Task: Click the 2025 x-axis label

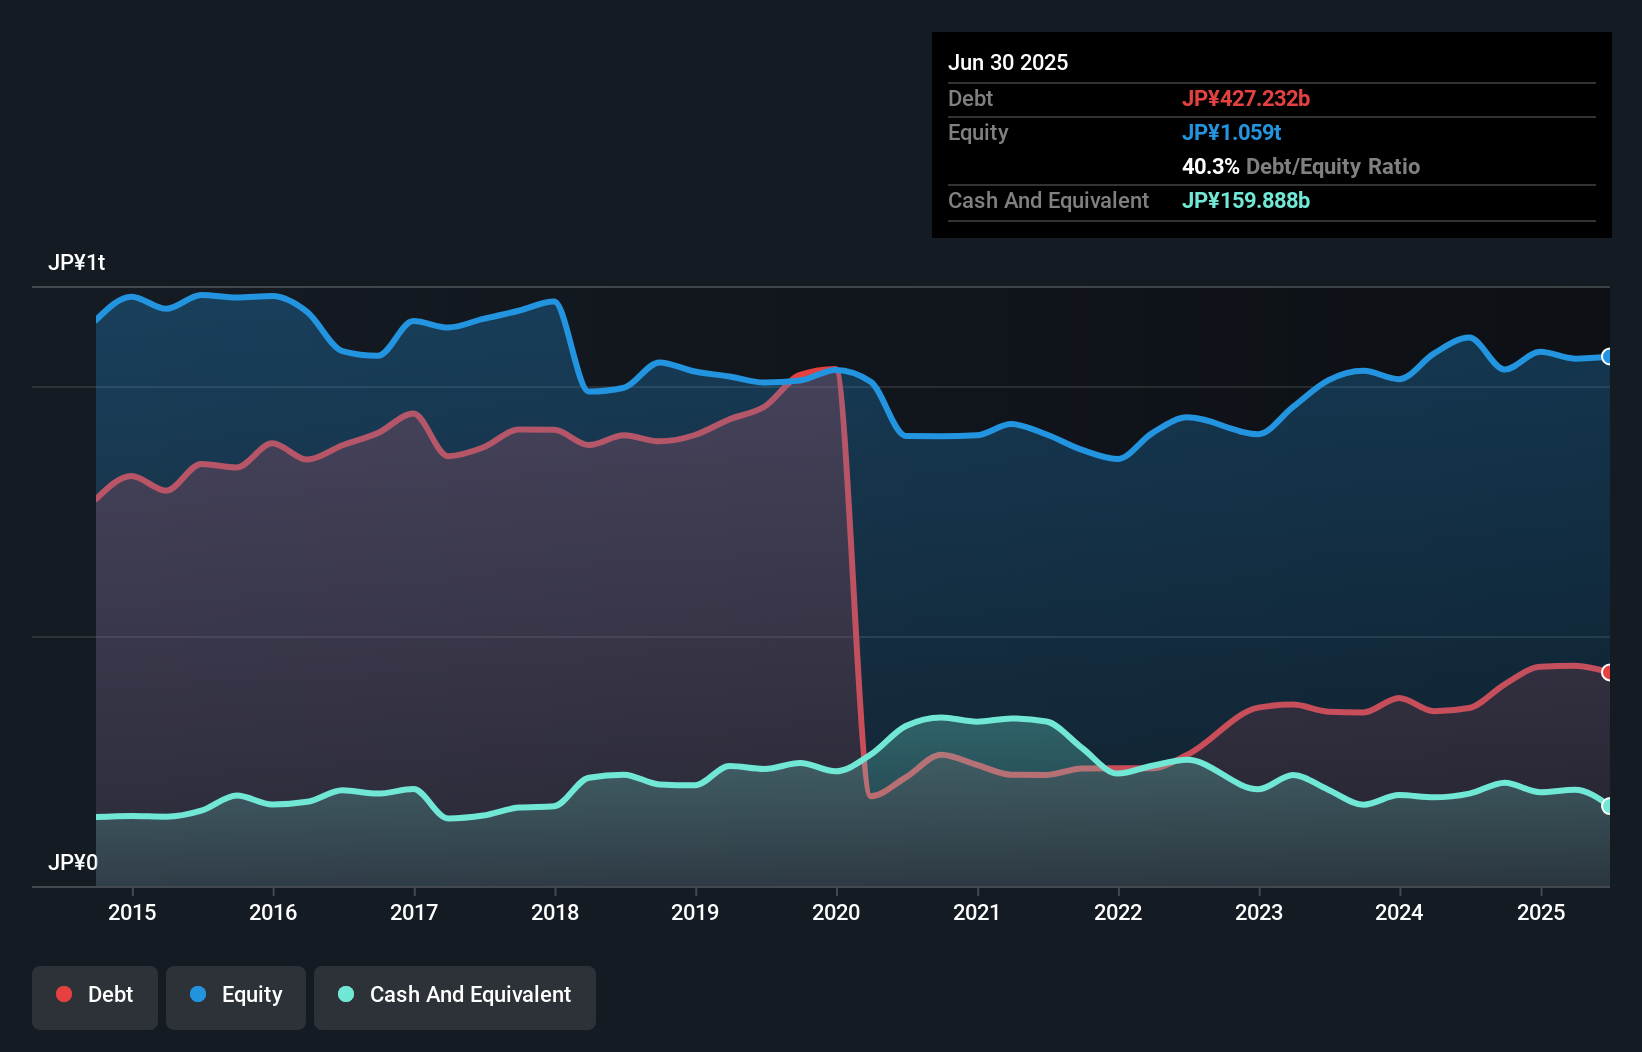Action: [1541, 912]
